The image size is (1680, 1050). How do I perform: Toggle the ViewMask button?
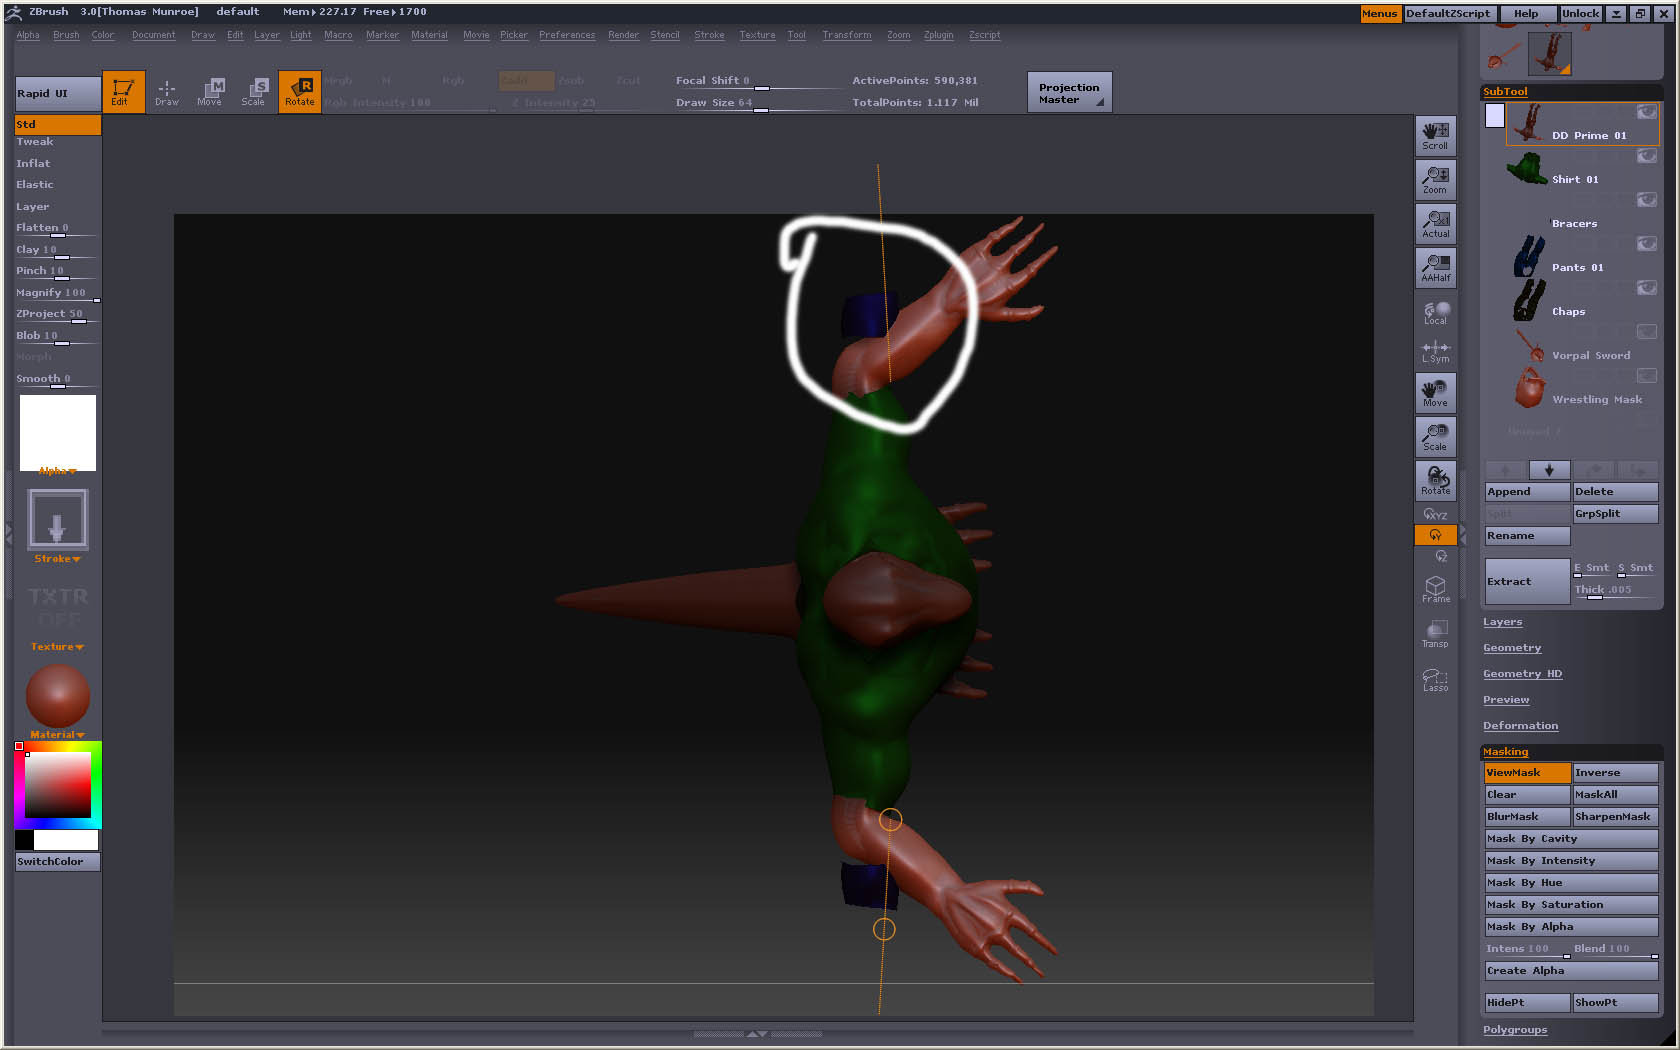point(1527,772)
